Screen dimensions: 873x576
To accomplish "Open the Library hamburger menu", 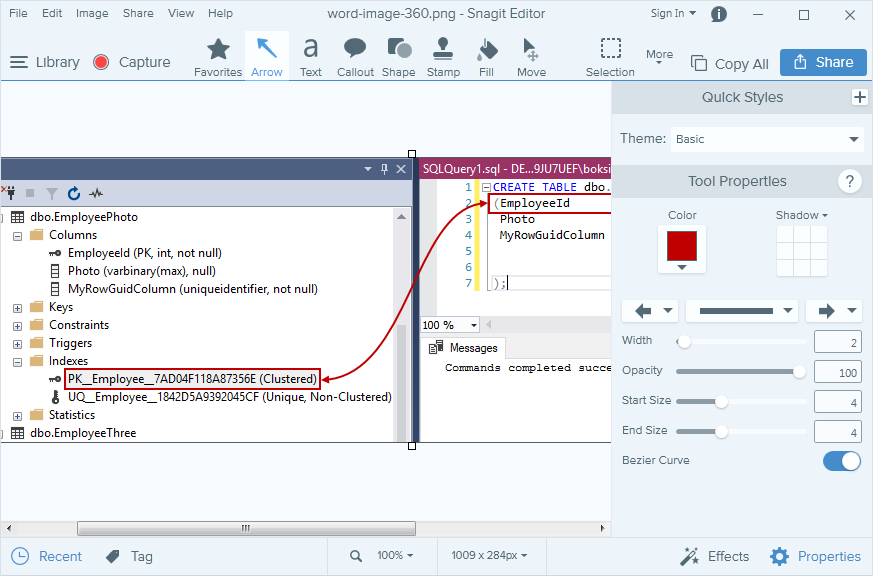I will (18, 62).
